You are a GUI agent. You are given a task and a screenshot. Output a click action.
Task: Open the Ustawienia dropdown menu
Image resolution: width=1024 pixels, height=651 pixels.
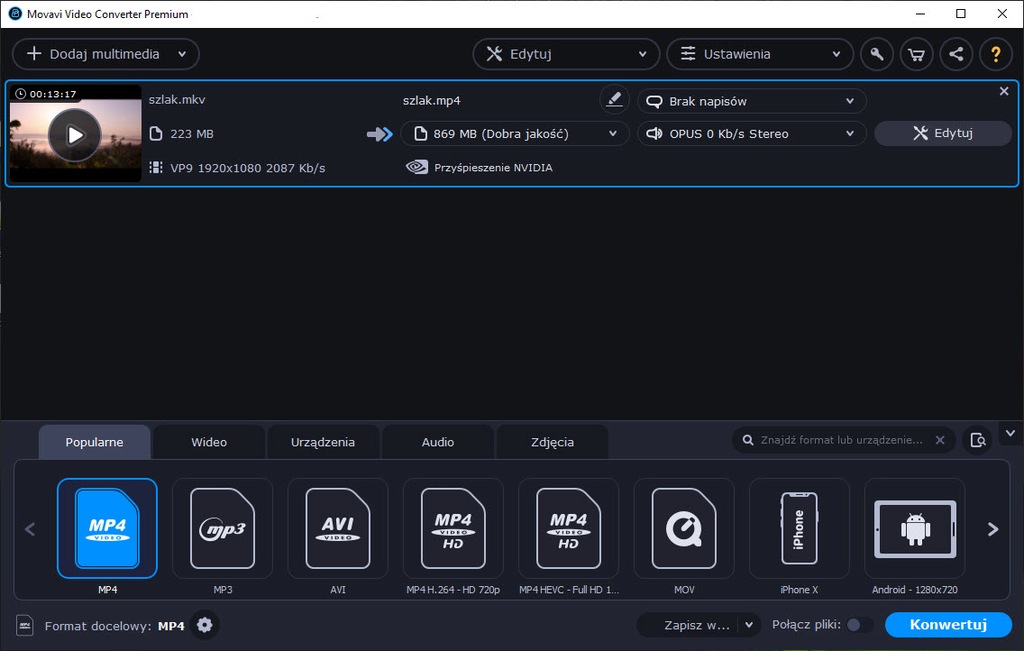pyautogui.click(x=759, y=54)
